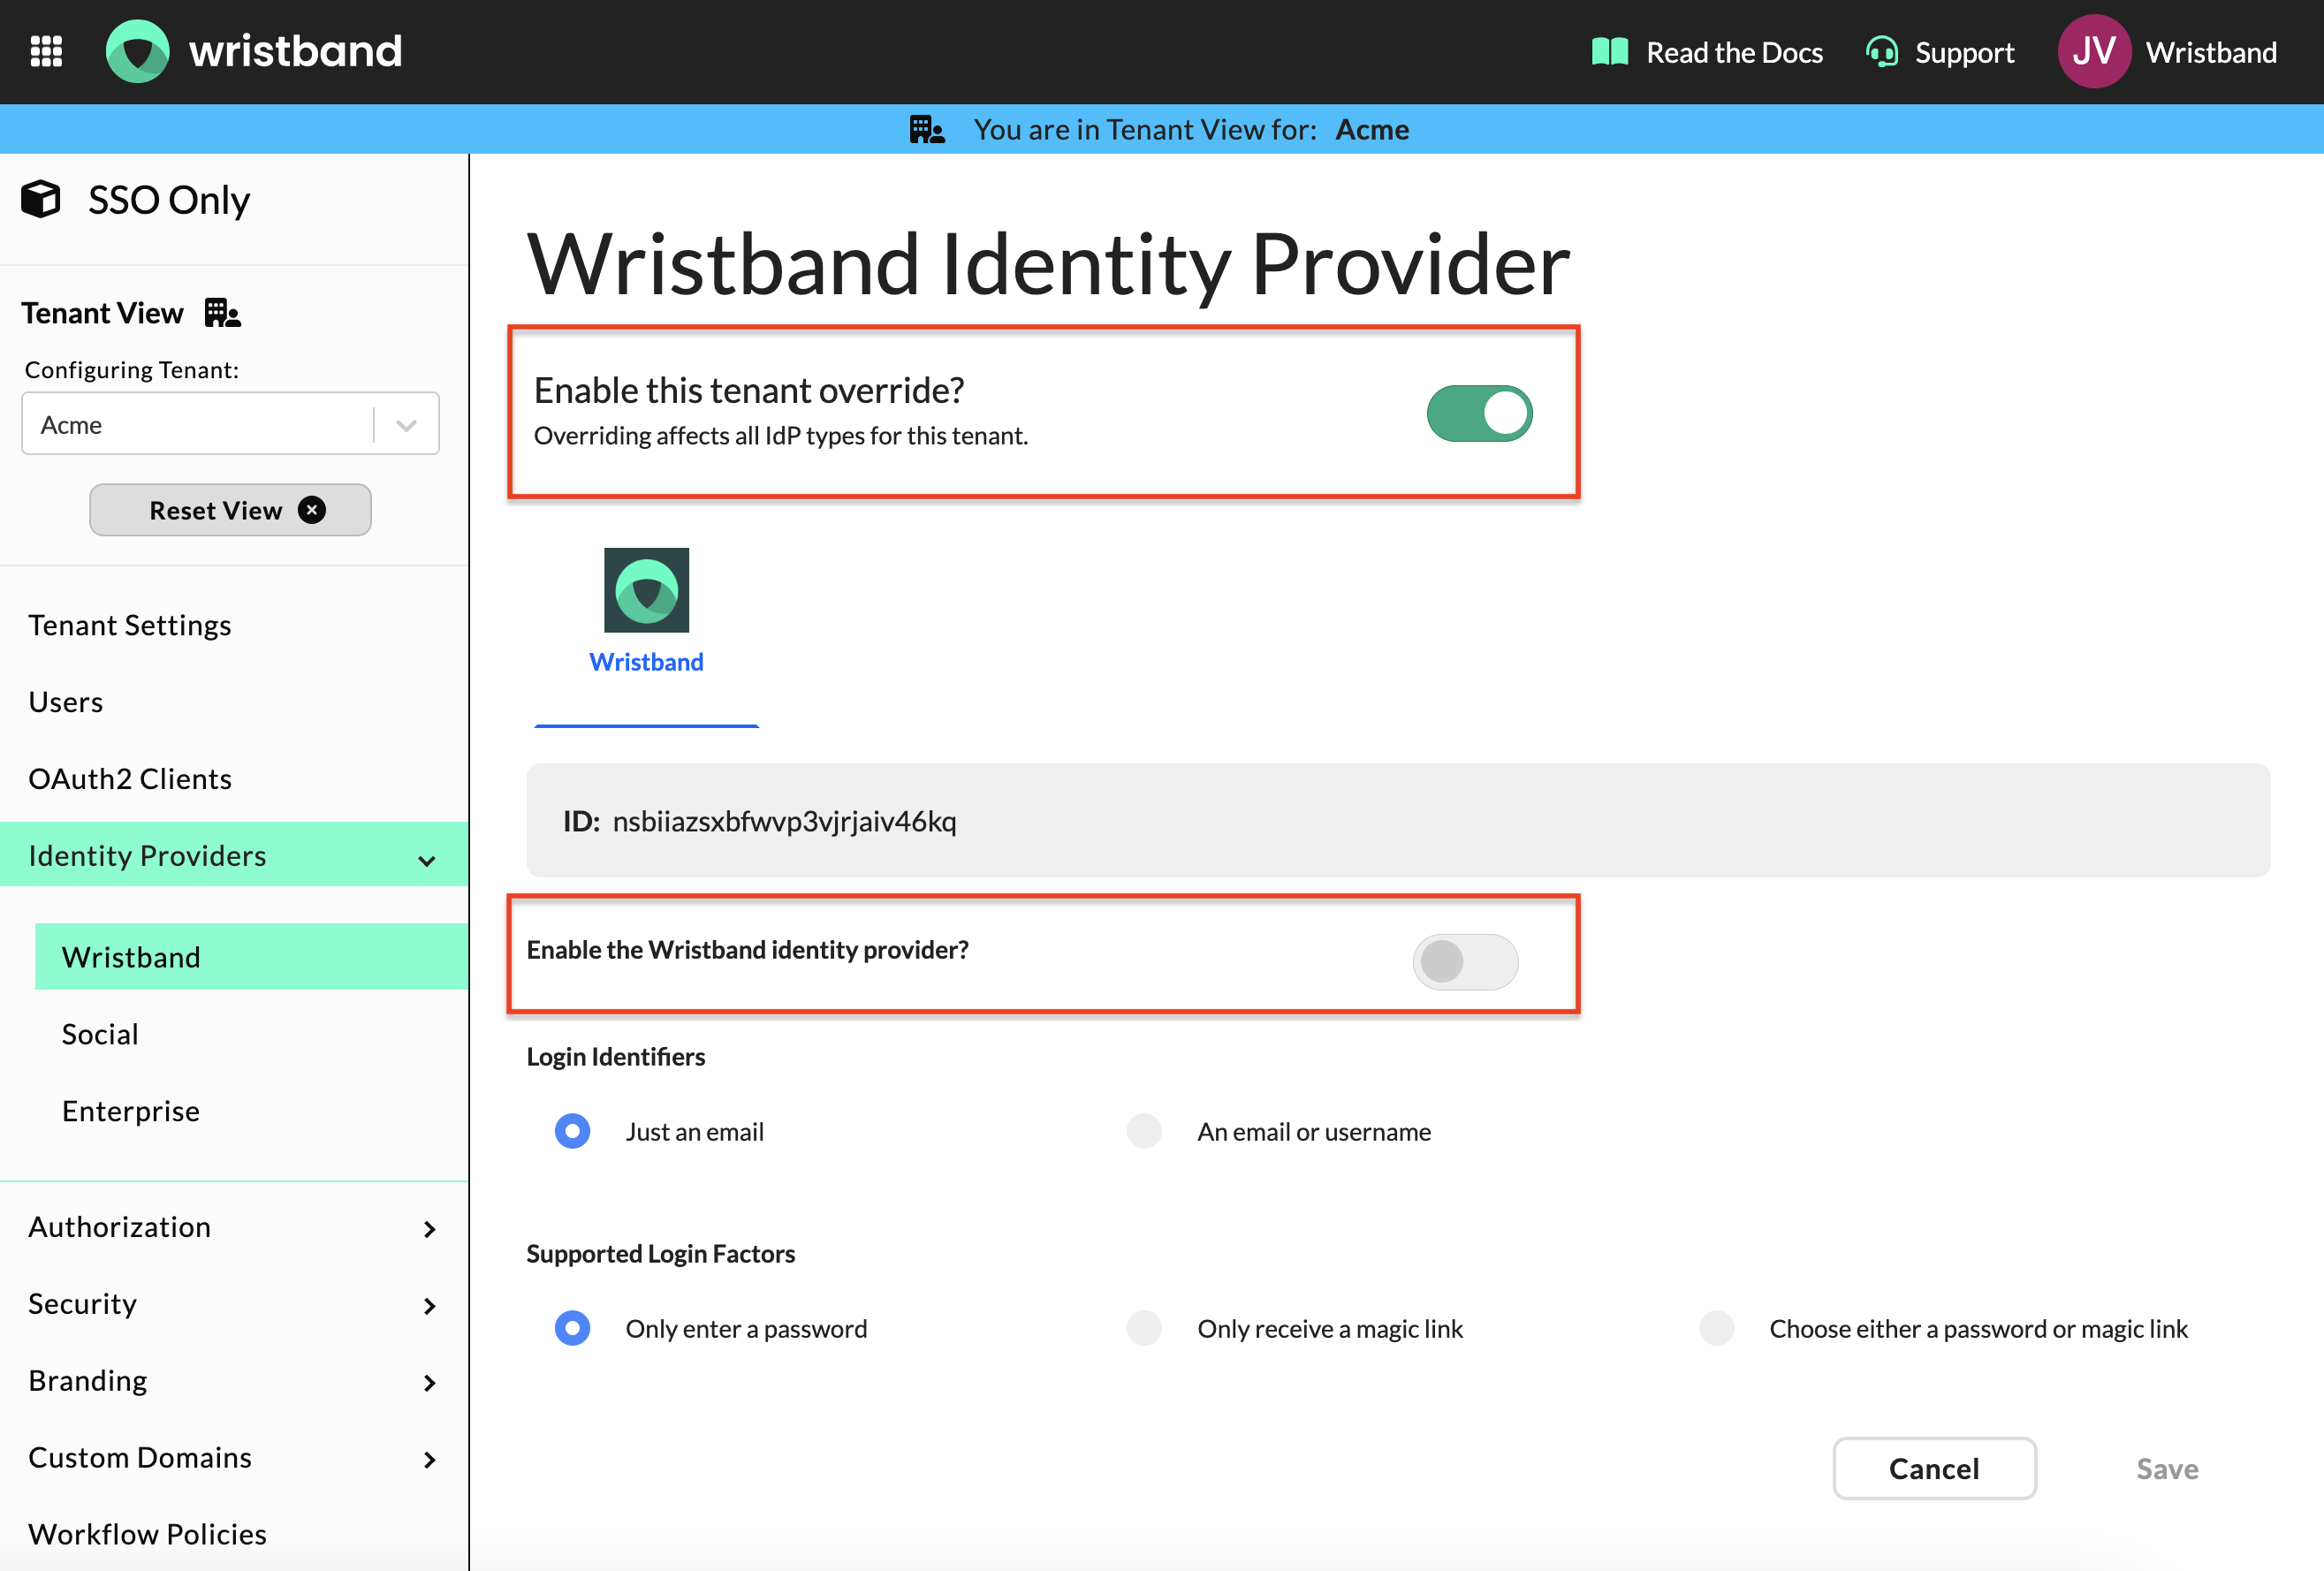Choose Only receive a magic link option

[x=1144, y=1328]
